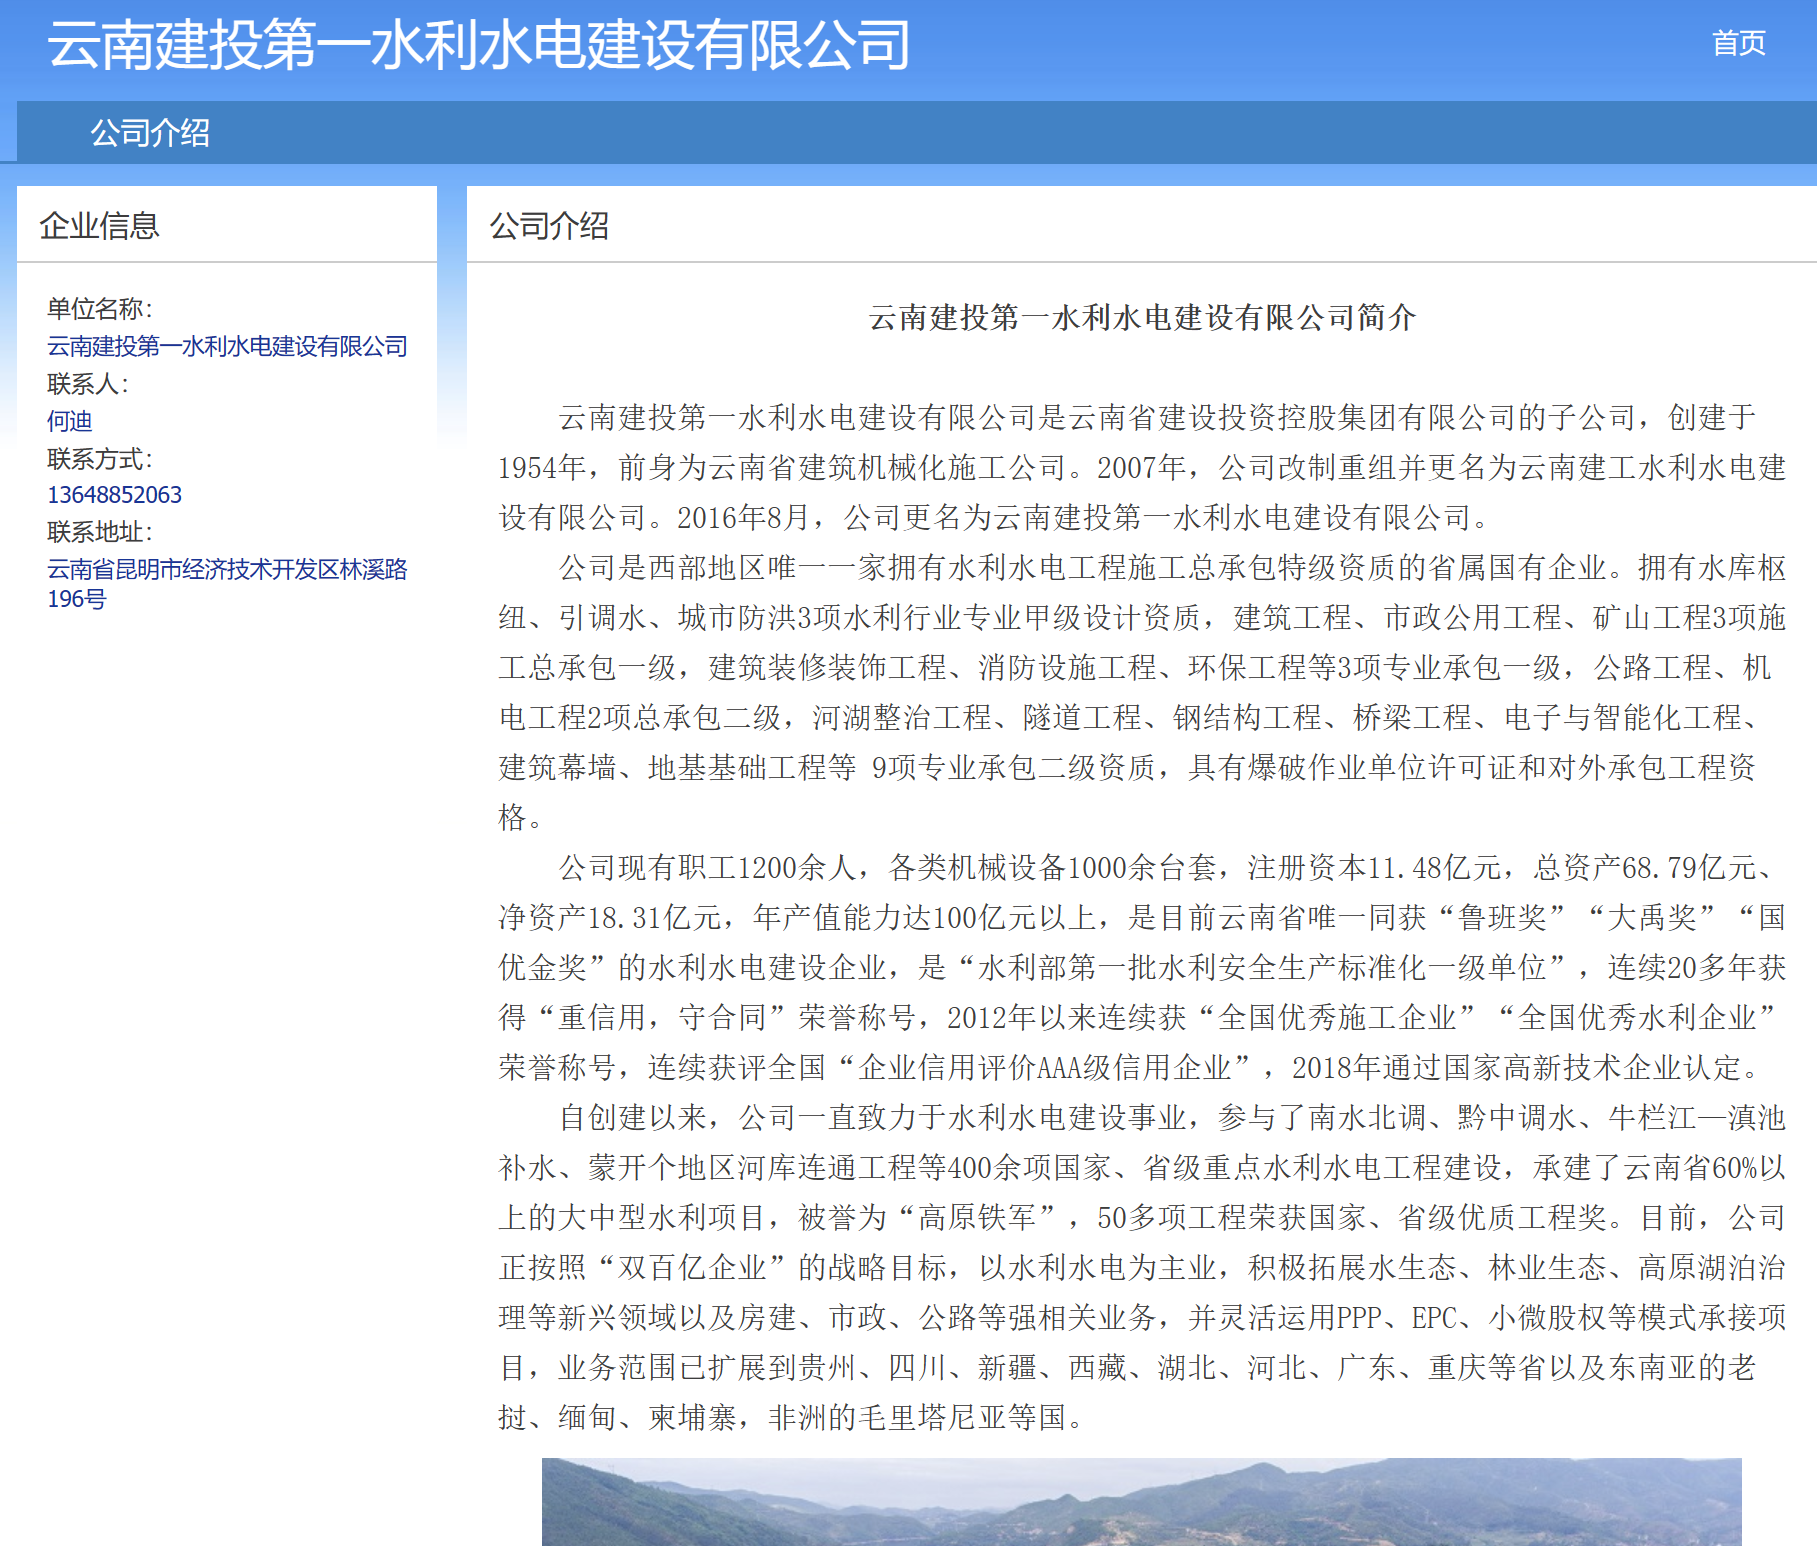Image resolution: width=1817 pixels, height=1546 pixels.
Task: Click the 企业信息 panel header
Action: point(102,225)
